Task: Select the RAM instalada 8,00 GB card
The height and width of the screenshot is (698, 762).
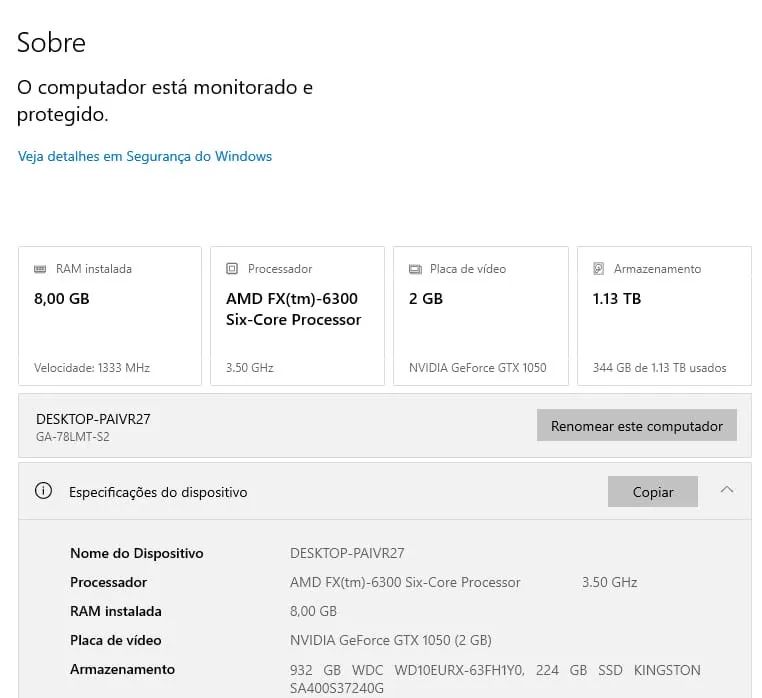Action: pos(110,316)
